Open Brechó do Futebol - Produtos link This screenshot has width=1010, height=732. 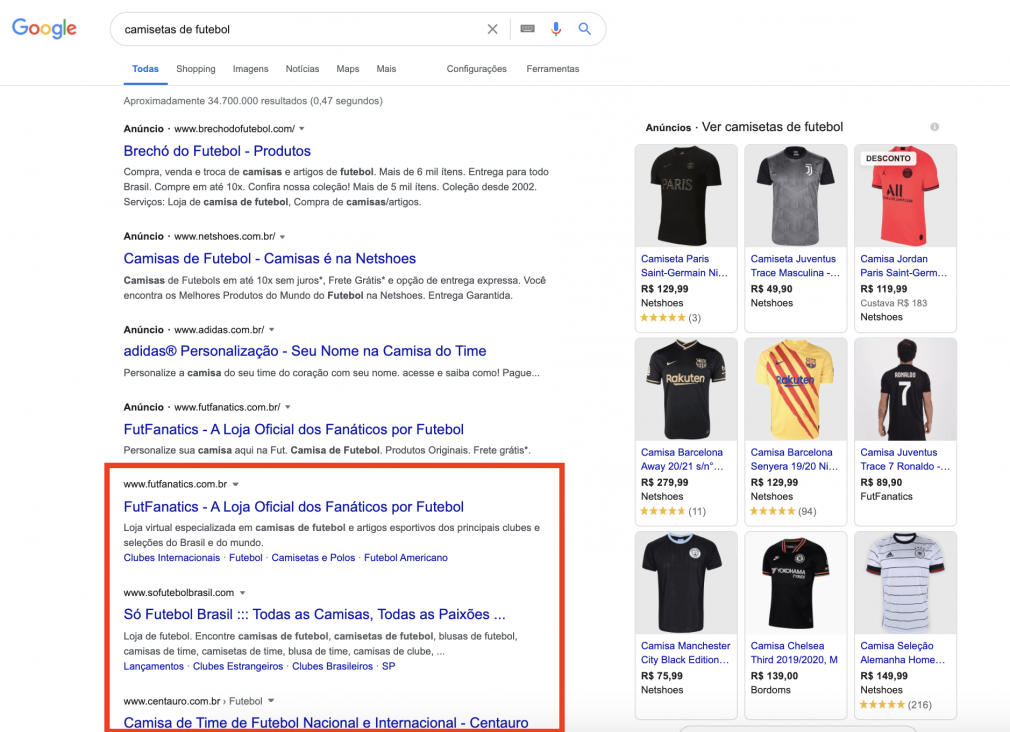pyautogui.click(x=217, y=151)
